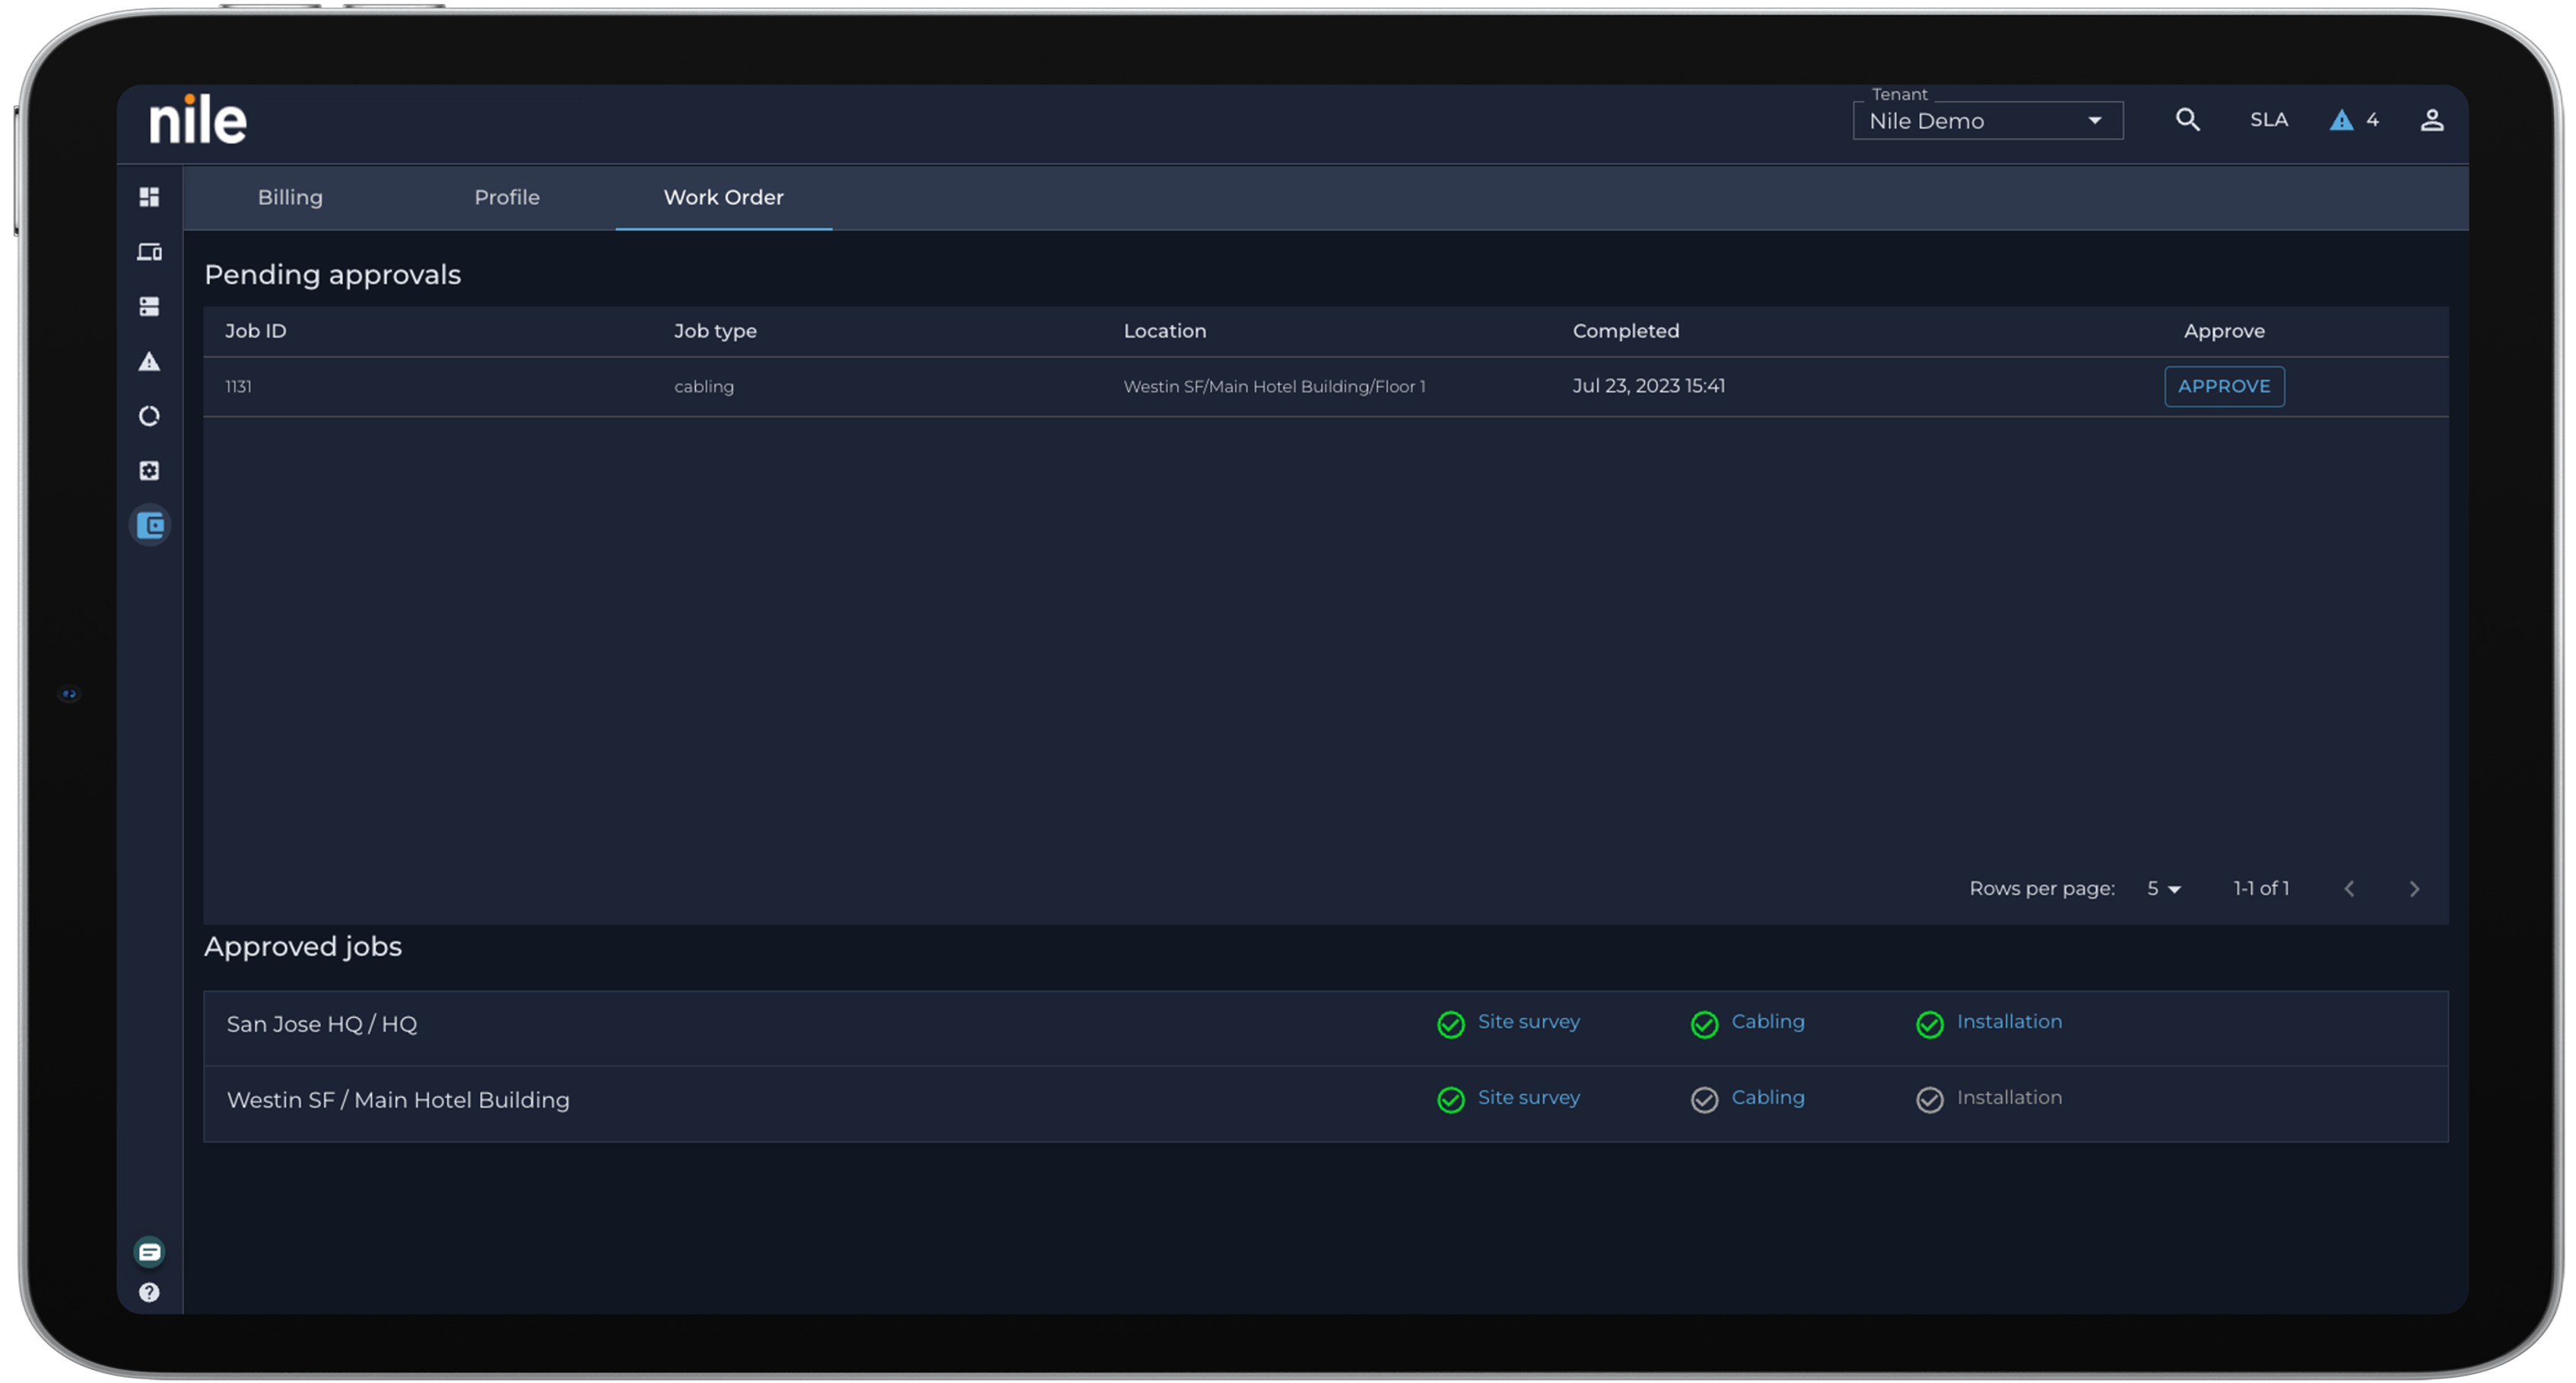Click the Jul 23, 2023 15:41 cell
2576x1383 pixels.
click(x=1648, y=386)
